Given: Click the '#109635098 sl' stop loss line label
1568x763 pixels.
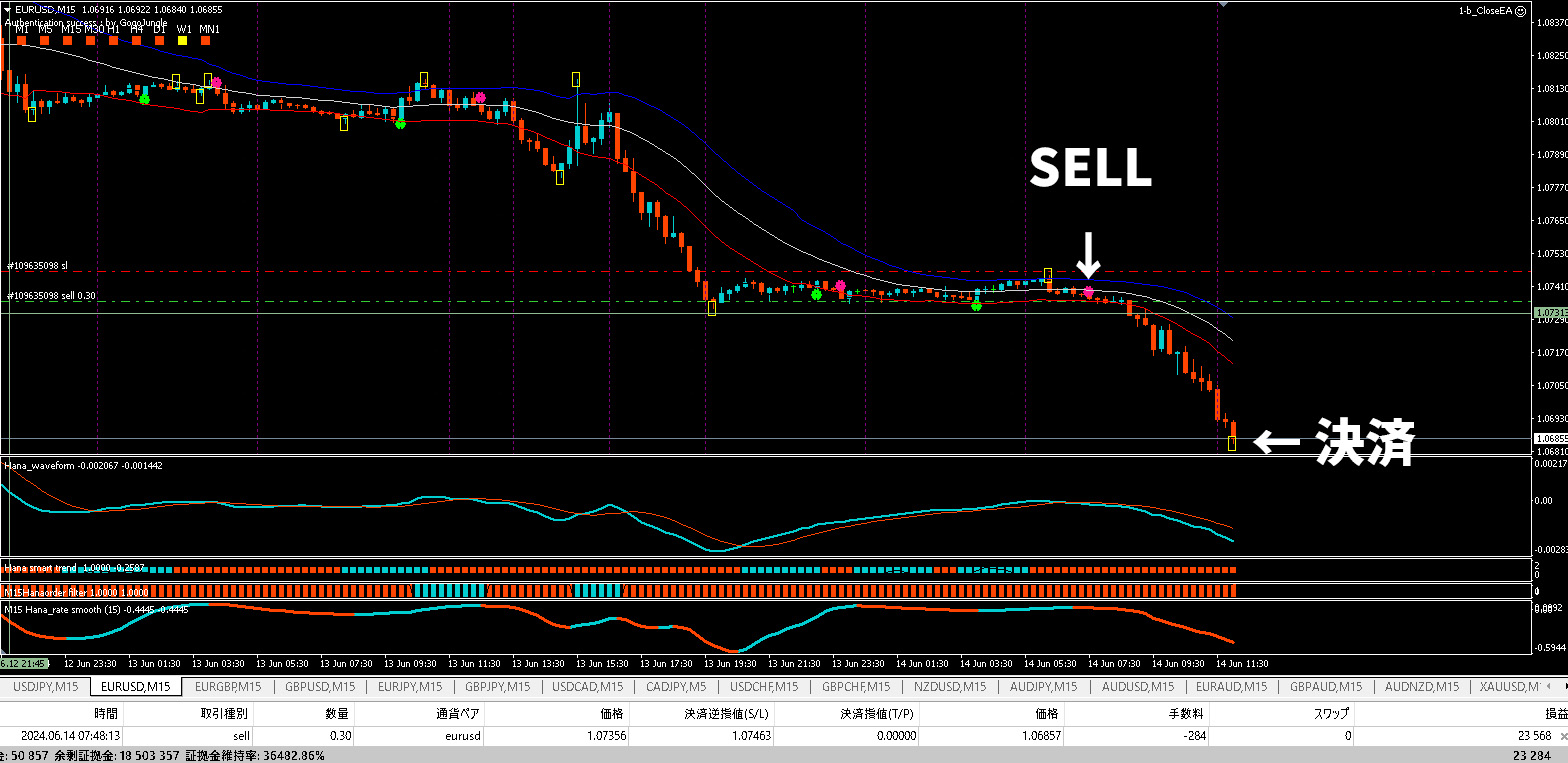Looking at the screenshot, I should 37,266.
